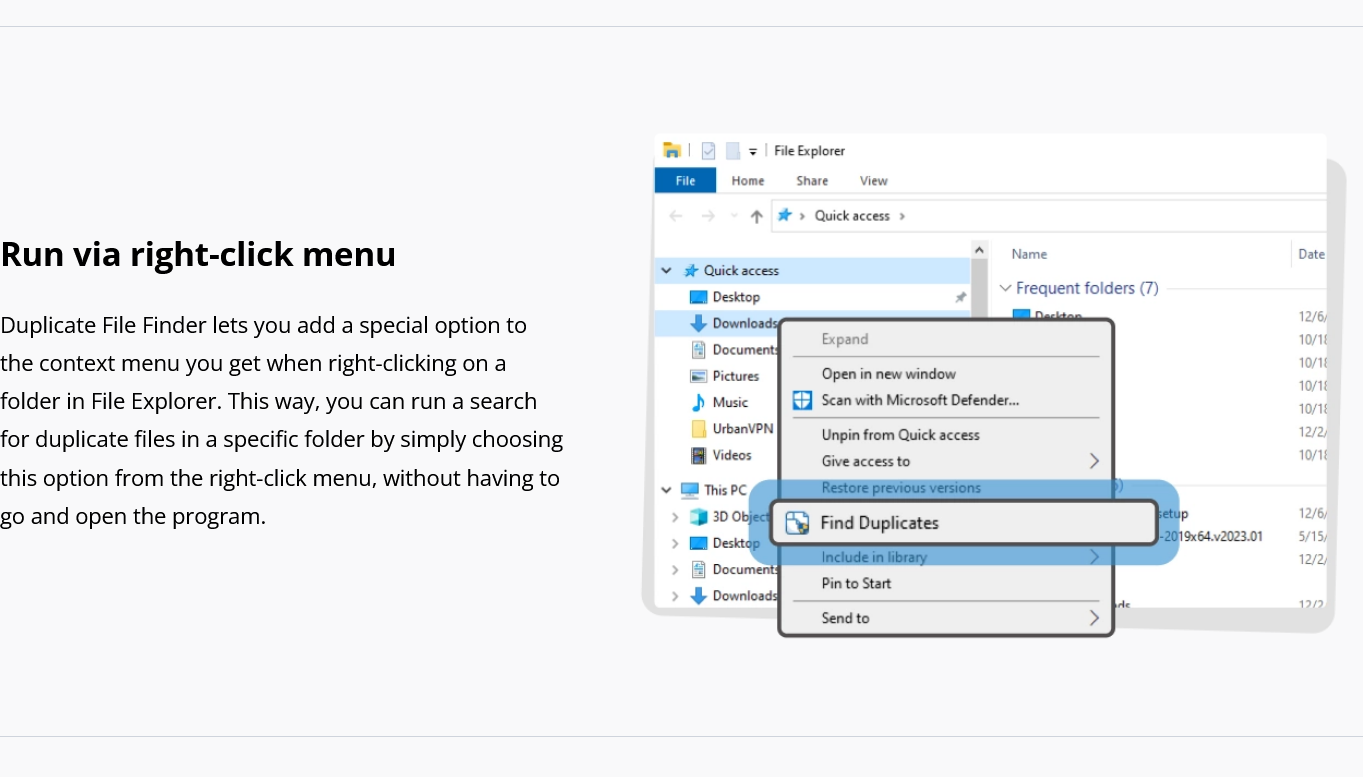Collapse the Frequent folders group
The width and height of the screenshot is (1363, 777).
(x=1006, y=288)
